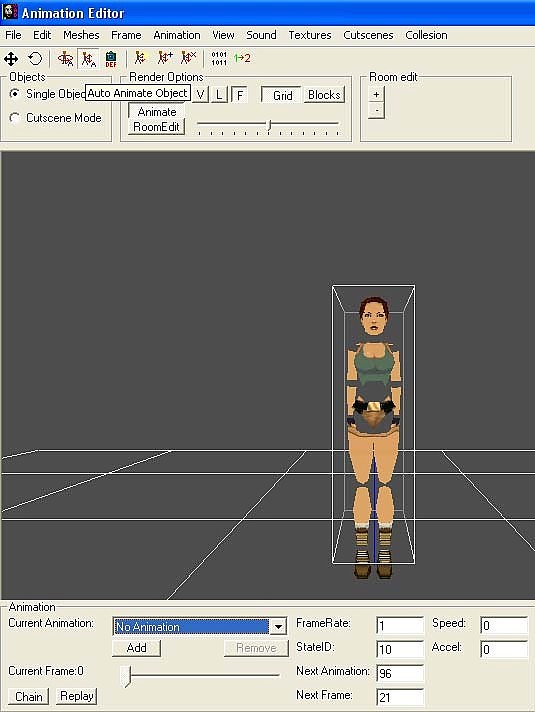This screenshot has height=712, width=535.
Task: Open the Animation menu
Action: (x=177, y=35)
